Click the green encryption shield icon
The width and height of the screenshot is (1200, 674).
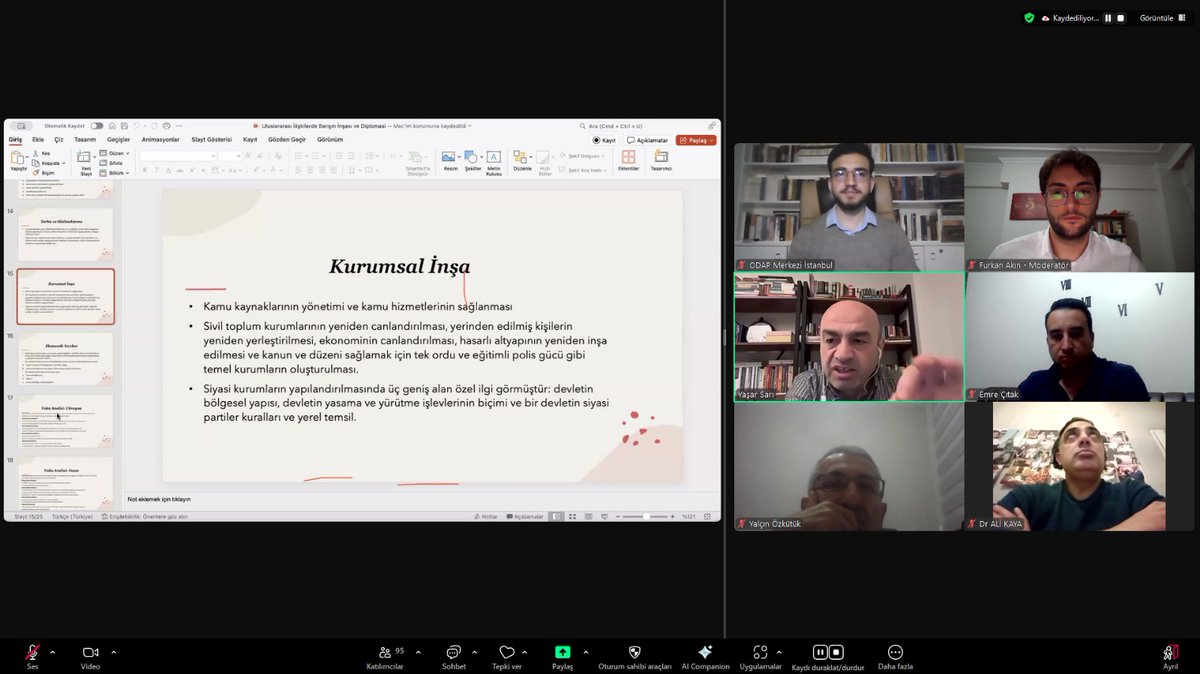coord(1029,18)
